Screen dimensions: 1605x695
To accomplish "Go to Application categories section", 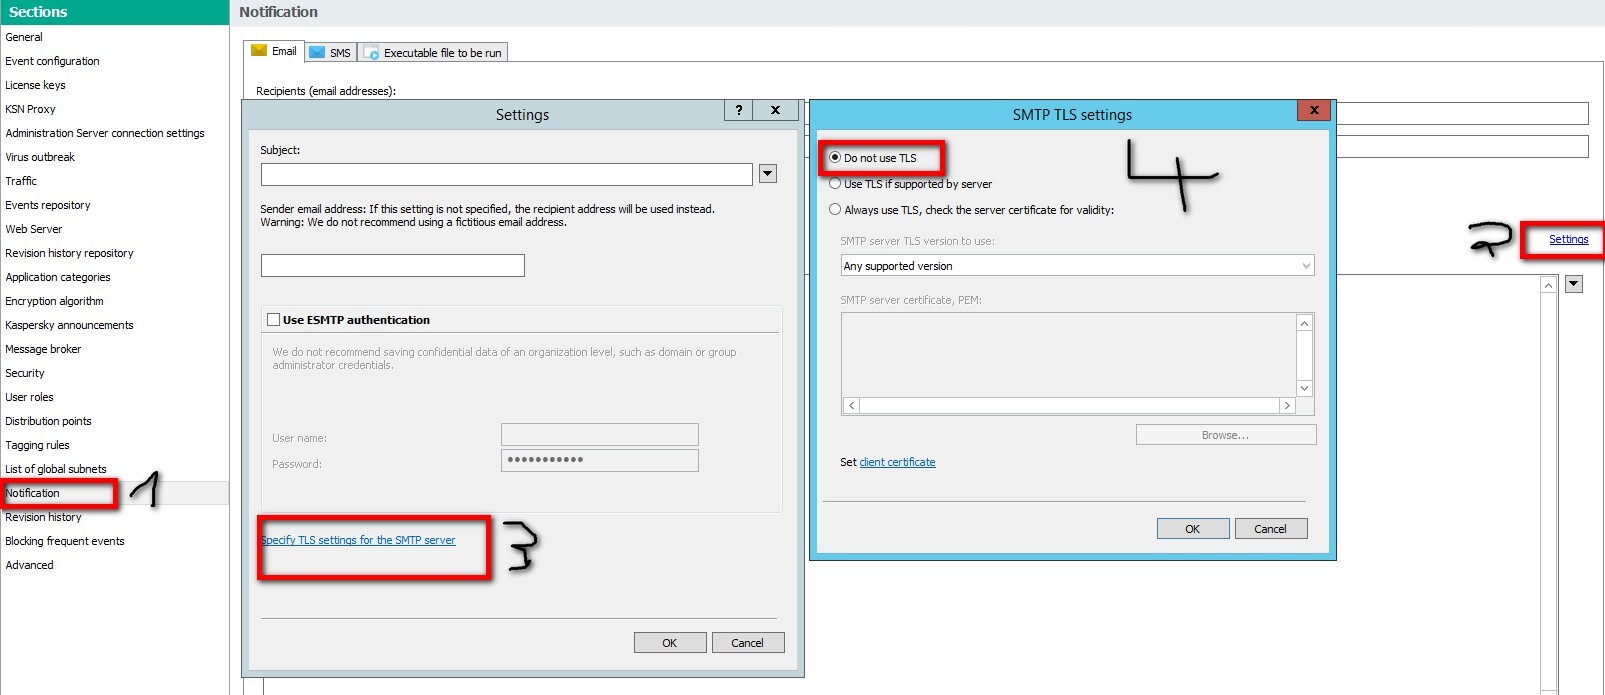I will (58, 277).
